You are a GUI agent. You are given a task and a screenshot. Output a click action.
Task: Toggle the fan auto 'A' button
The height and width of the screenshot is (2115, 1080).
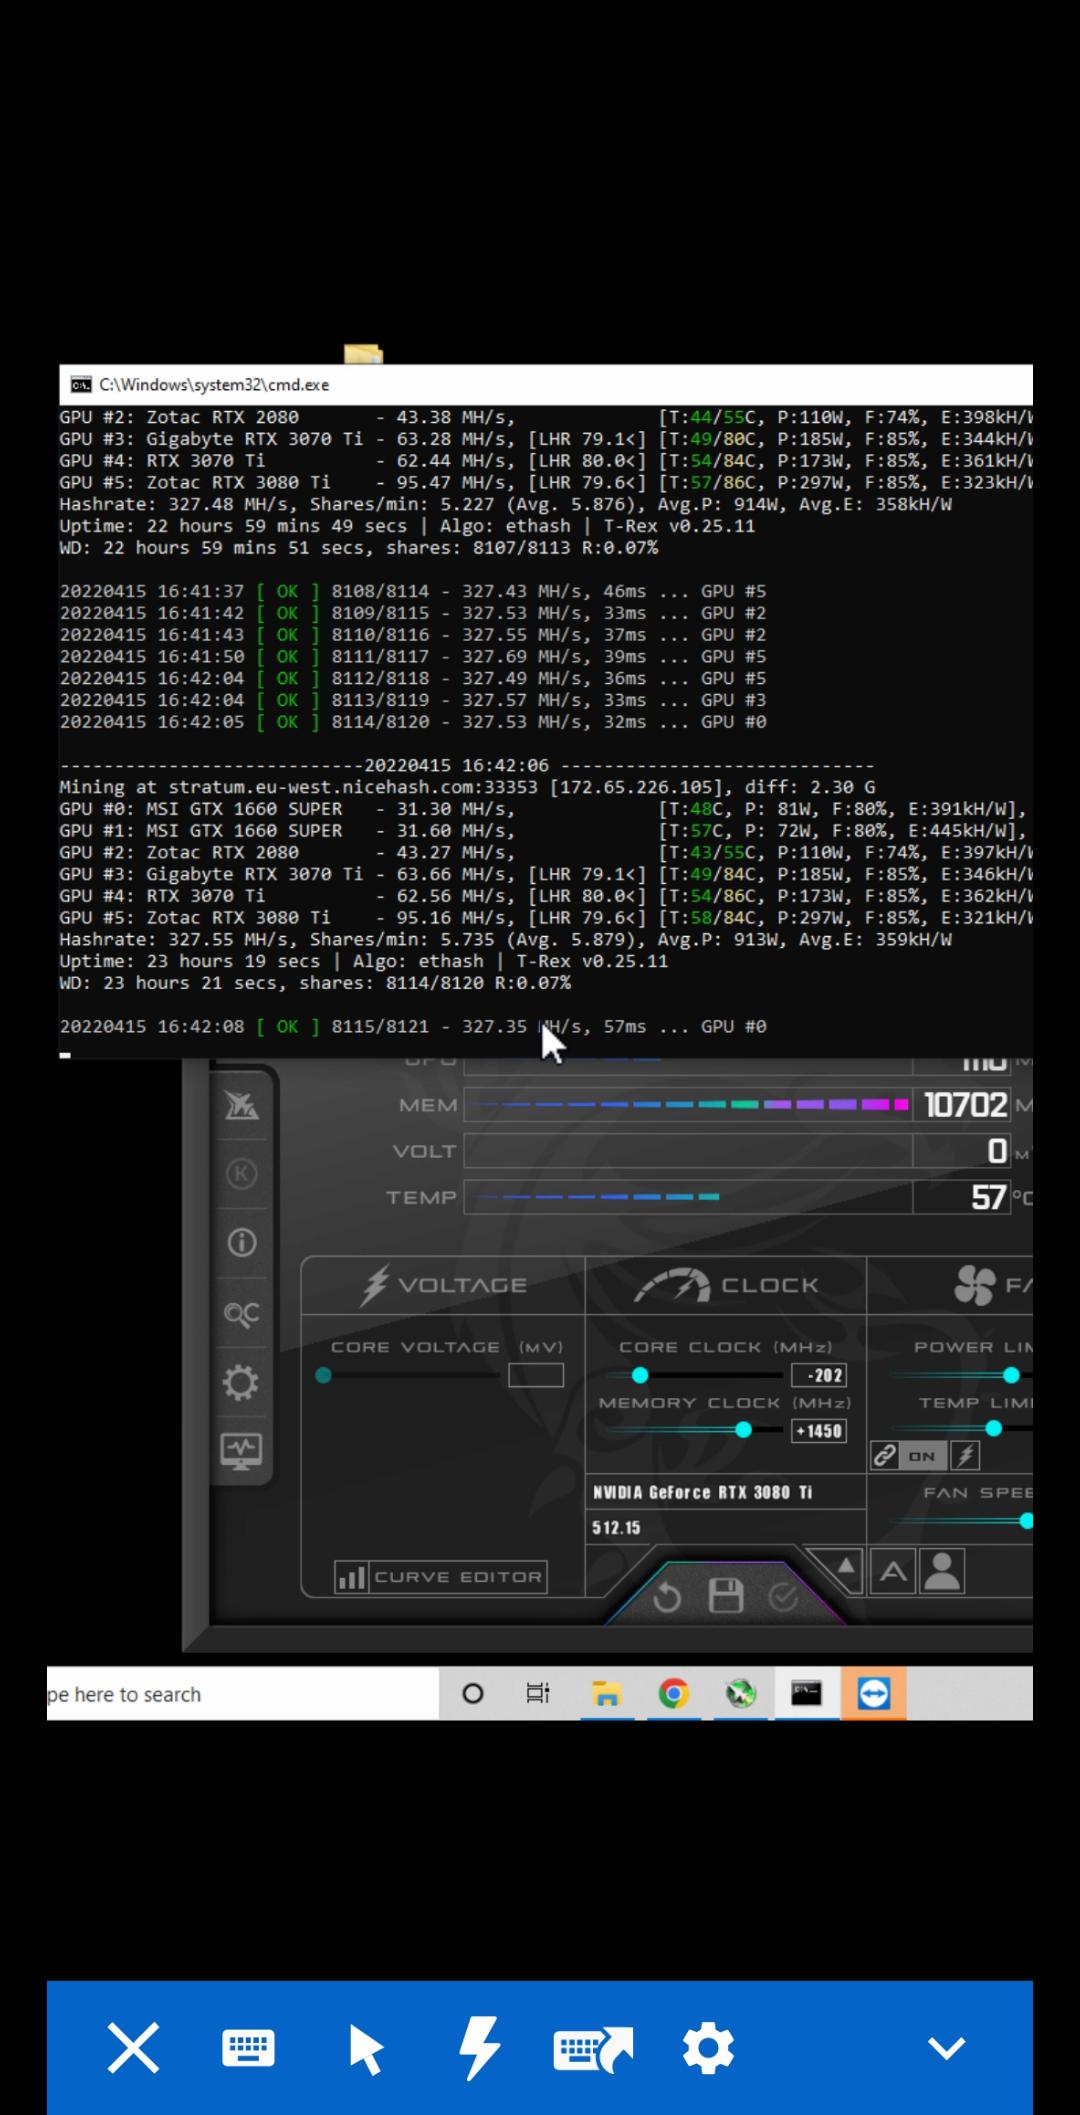tap(893, 1572)
